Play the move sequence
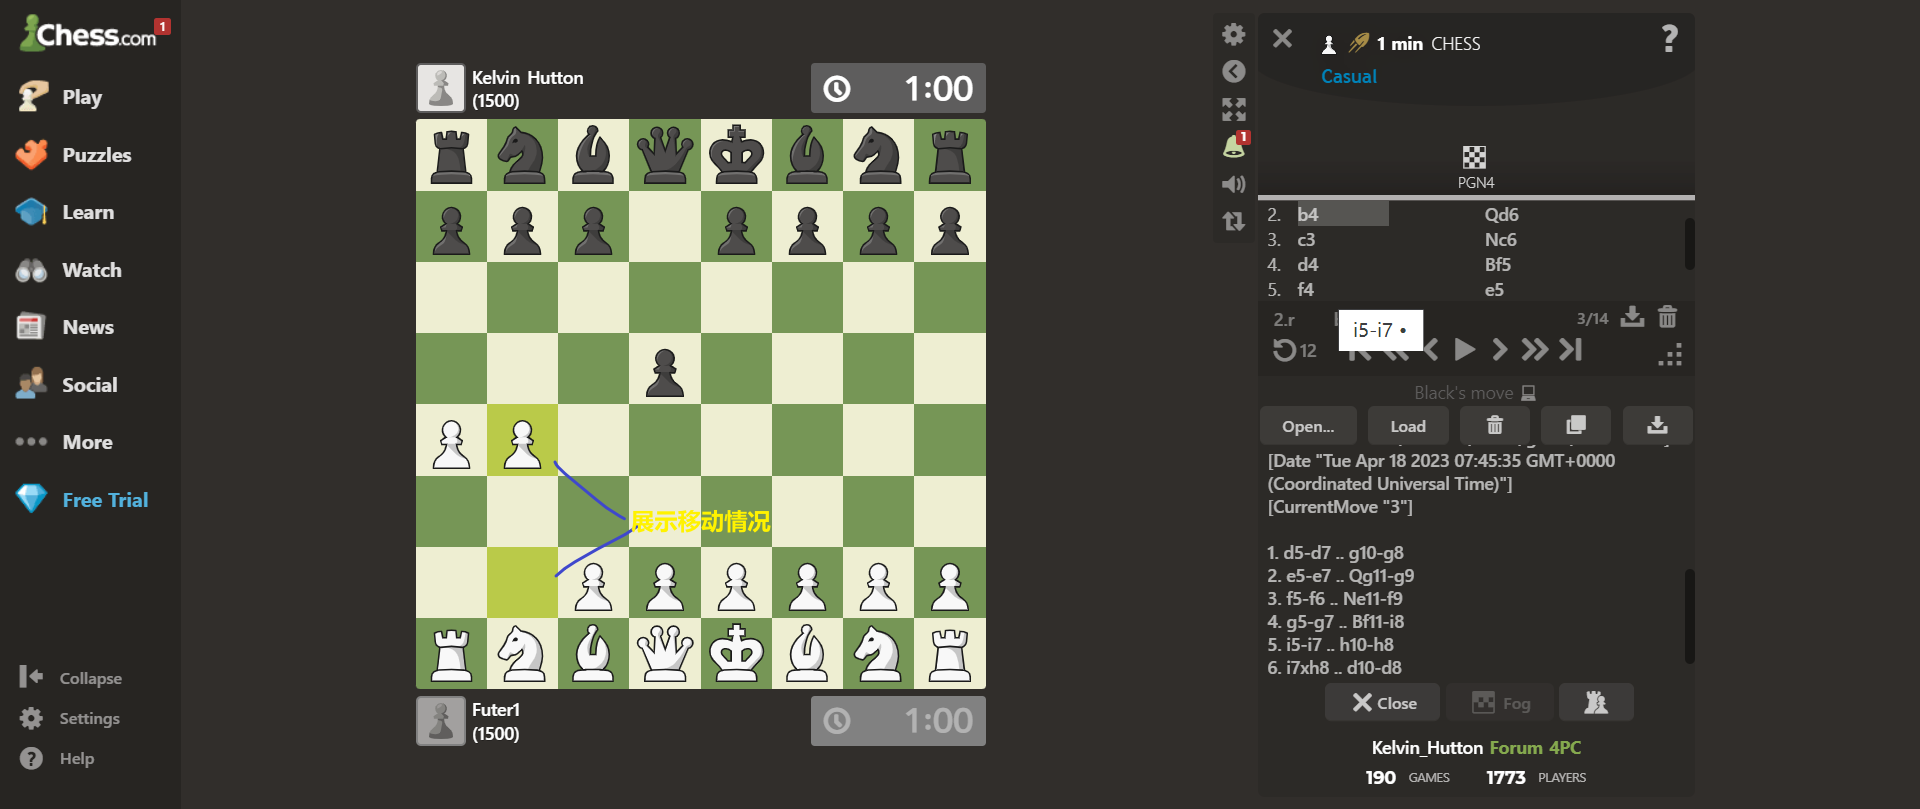 (x=1464, y=349)
